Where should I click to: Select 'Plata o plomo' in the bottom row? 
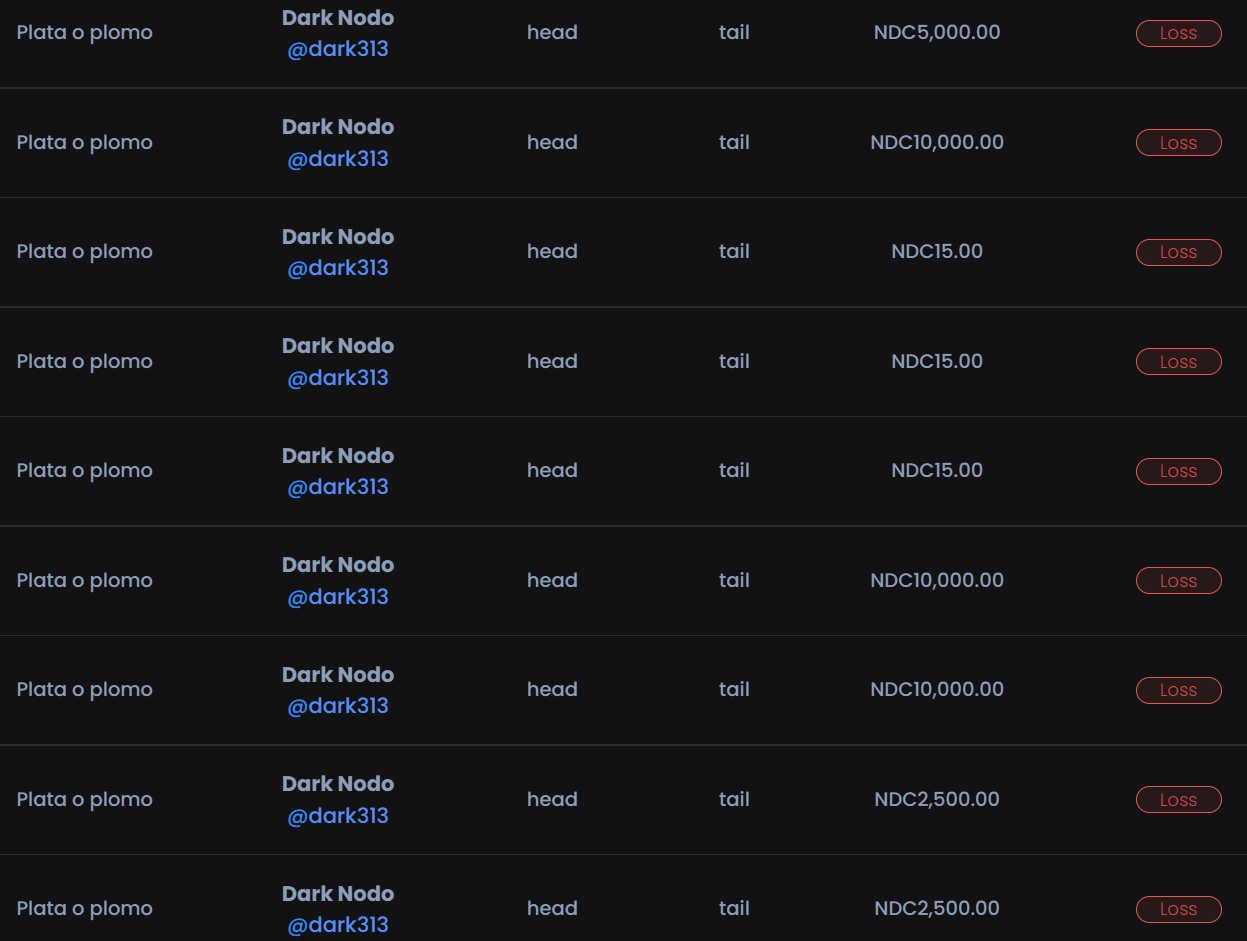click(85, 909)
